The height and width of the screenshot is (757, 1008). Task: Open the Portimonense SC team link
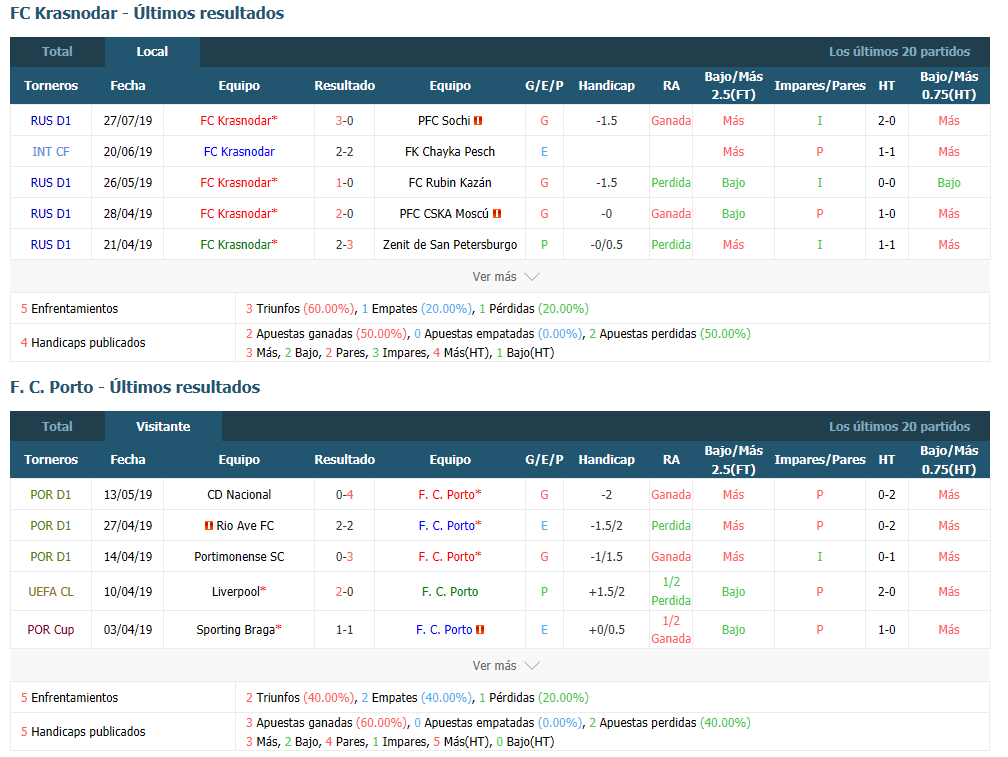(239, 557)
